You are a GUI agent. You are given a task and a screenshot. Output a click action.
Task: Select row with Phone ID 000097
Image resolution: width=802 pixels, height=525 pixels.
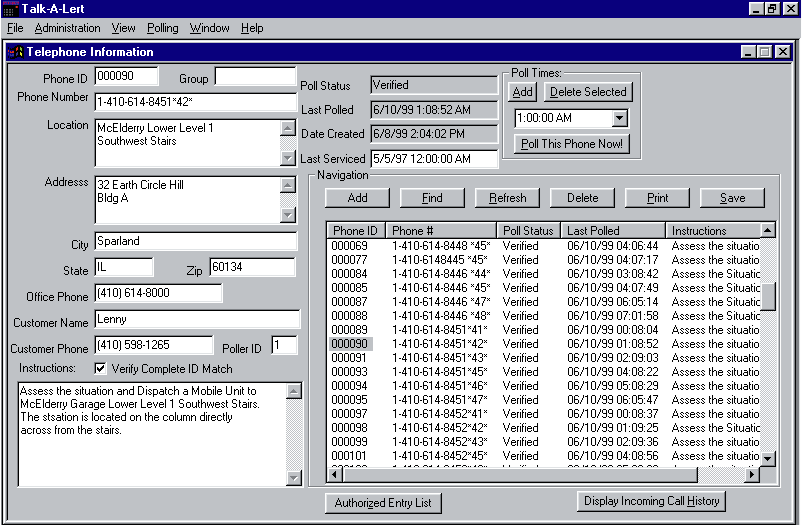[x=544, y=413]
